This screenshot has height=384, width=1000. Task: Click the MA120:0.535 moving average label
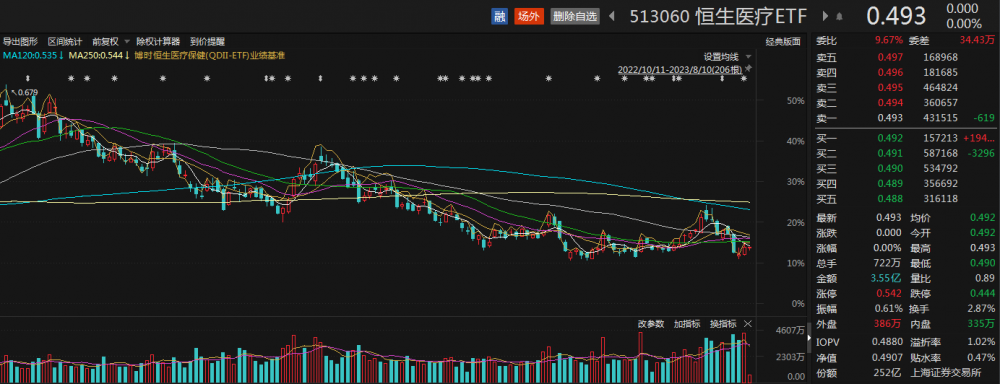tap(33, 55)
